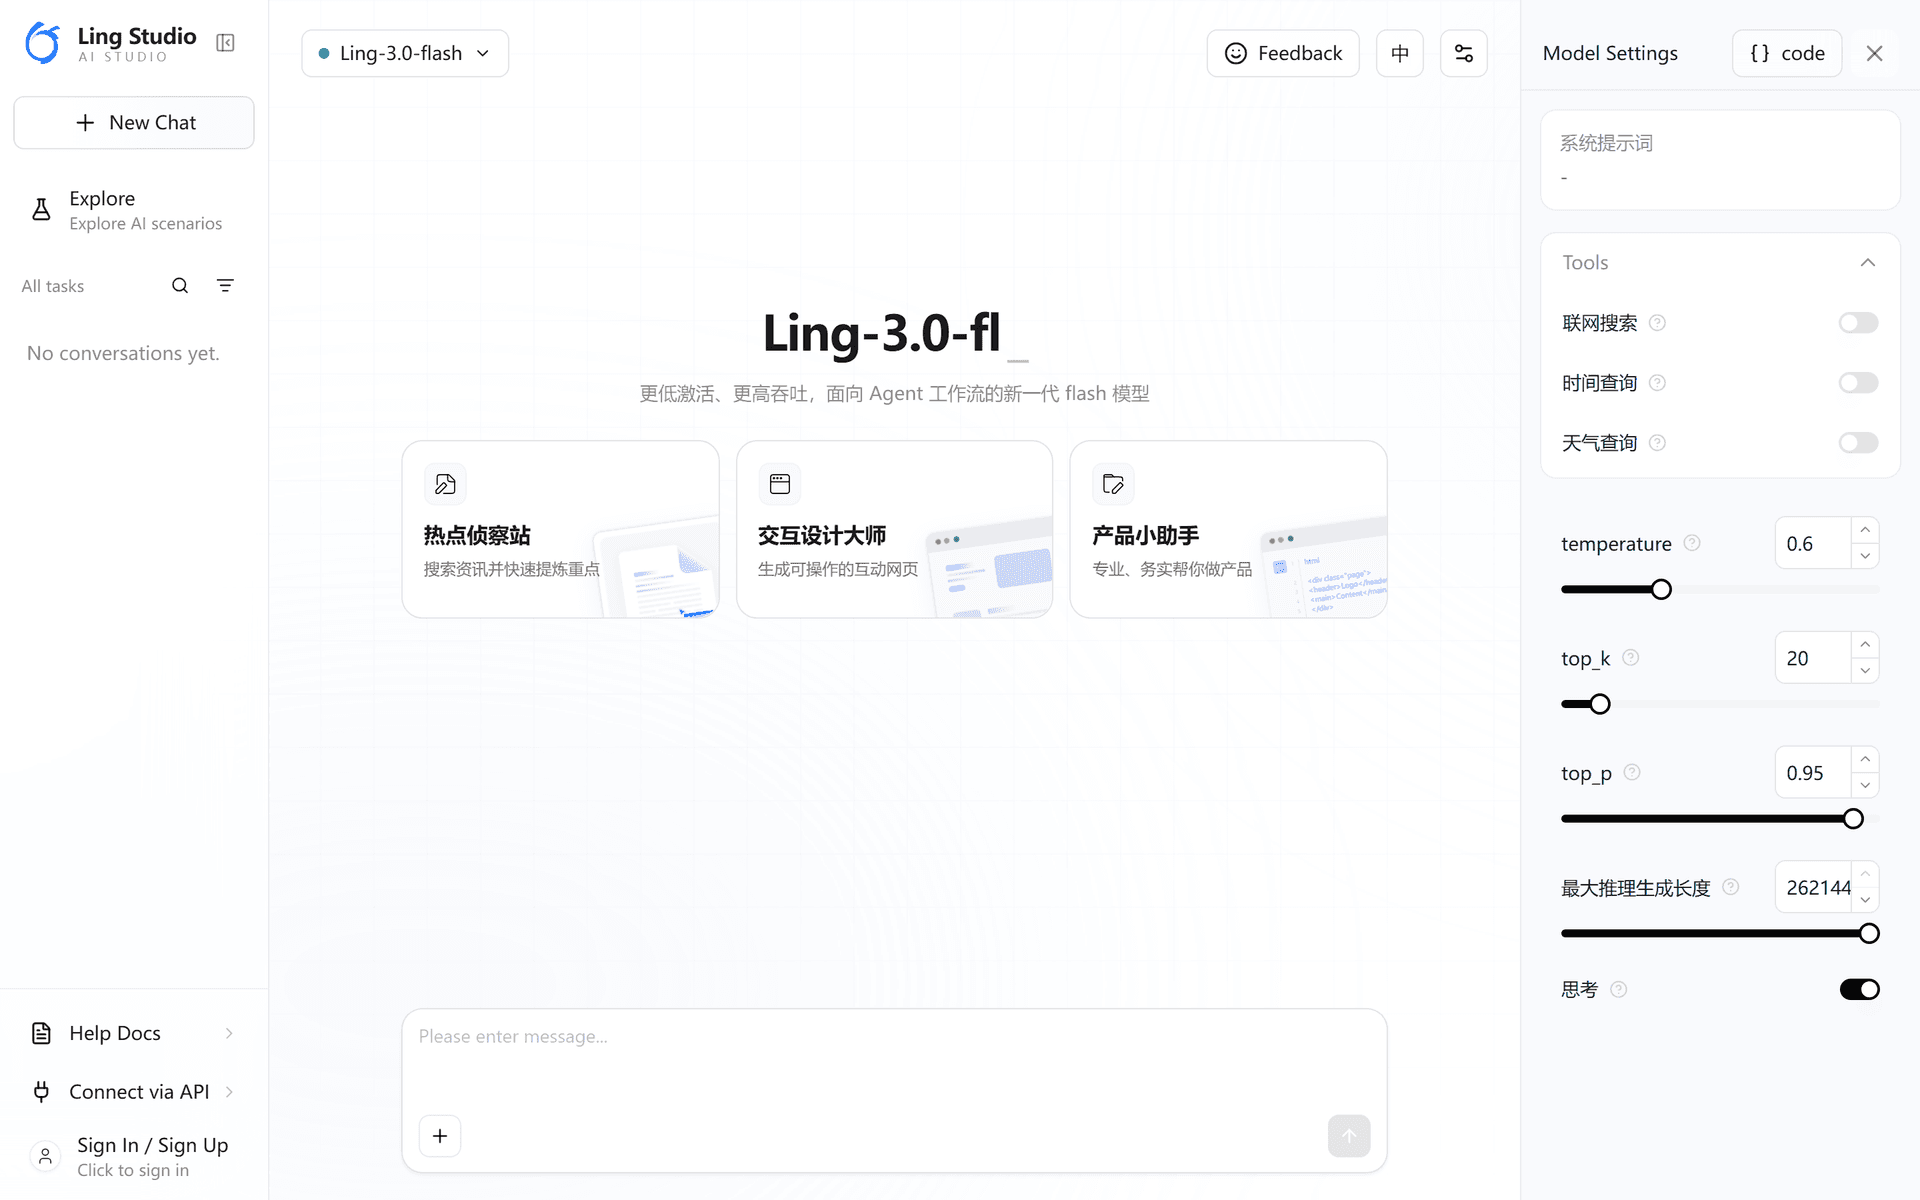The width and height of the screenshot is (1920, 1200).
Task: Click help icon next to top_k
Action: [1631, 658]
